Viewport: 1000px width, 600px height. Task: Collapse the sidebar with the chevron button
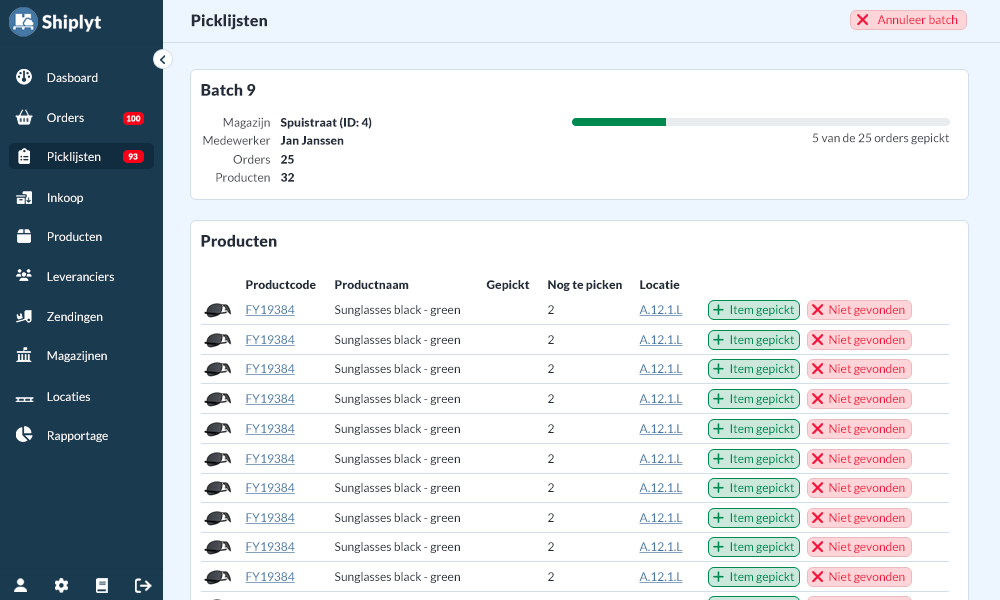[163, 59]
